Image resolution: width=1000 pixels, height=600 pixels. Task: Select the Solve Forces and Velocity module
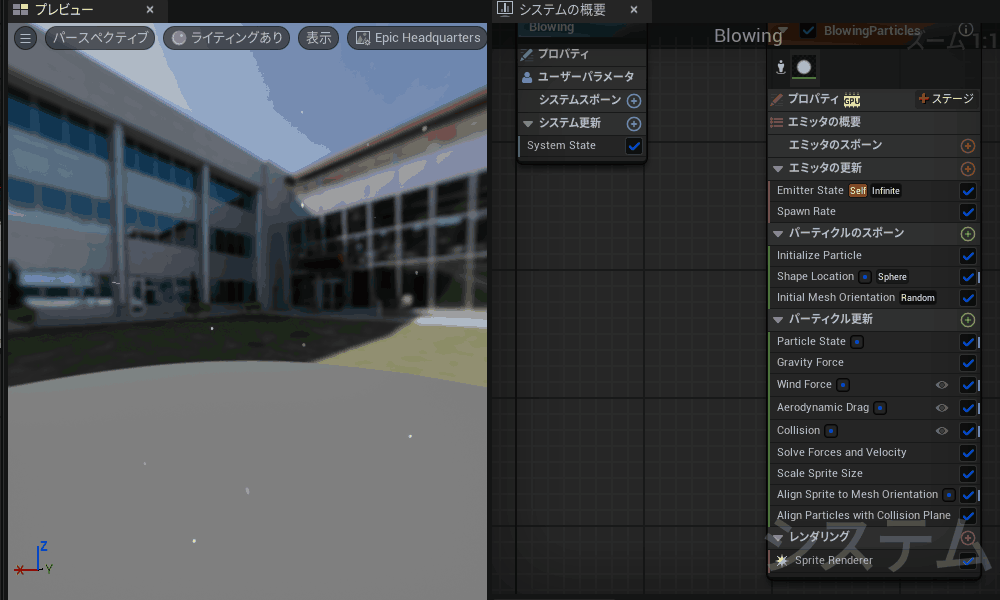click(x=841, y=452)
